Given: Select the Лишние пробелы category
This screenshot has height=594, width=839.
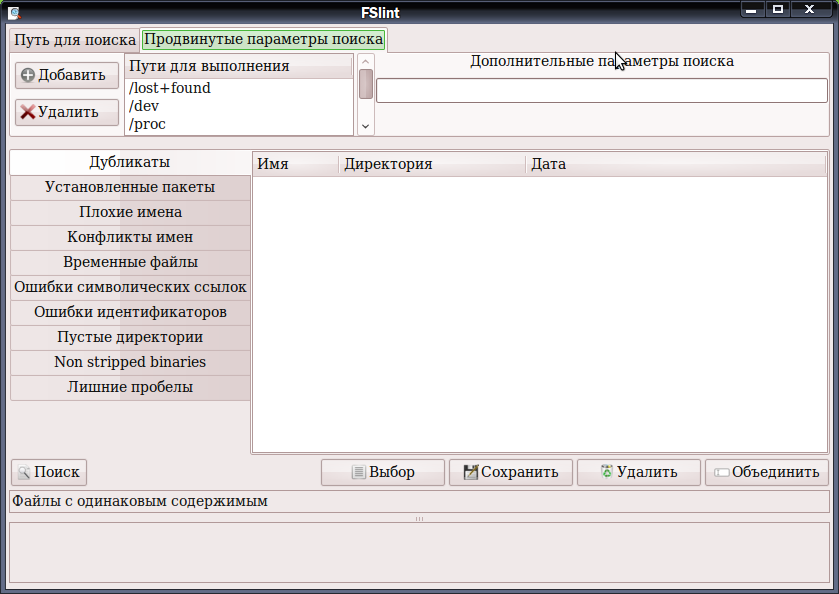Looking at the screenshot, I should [x=130, y=387].
